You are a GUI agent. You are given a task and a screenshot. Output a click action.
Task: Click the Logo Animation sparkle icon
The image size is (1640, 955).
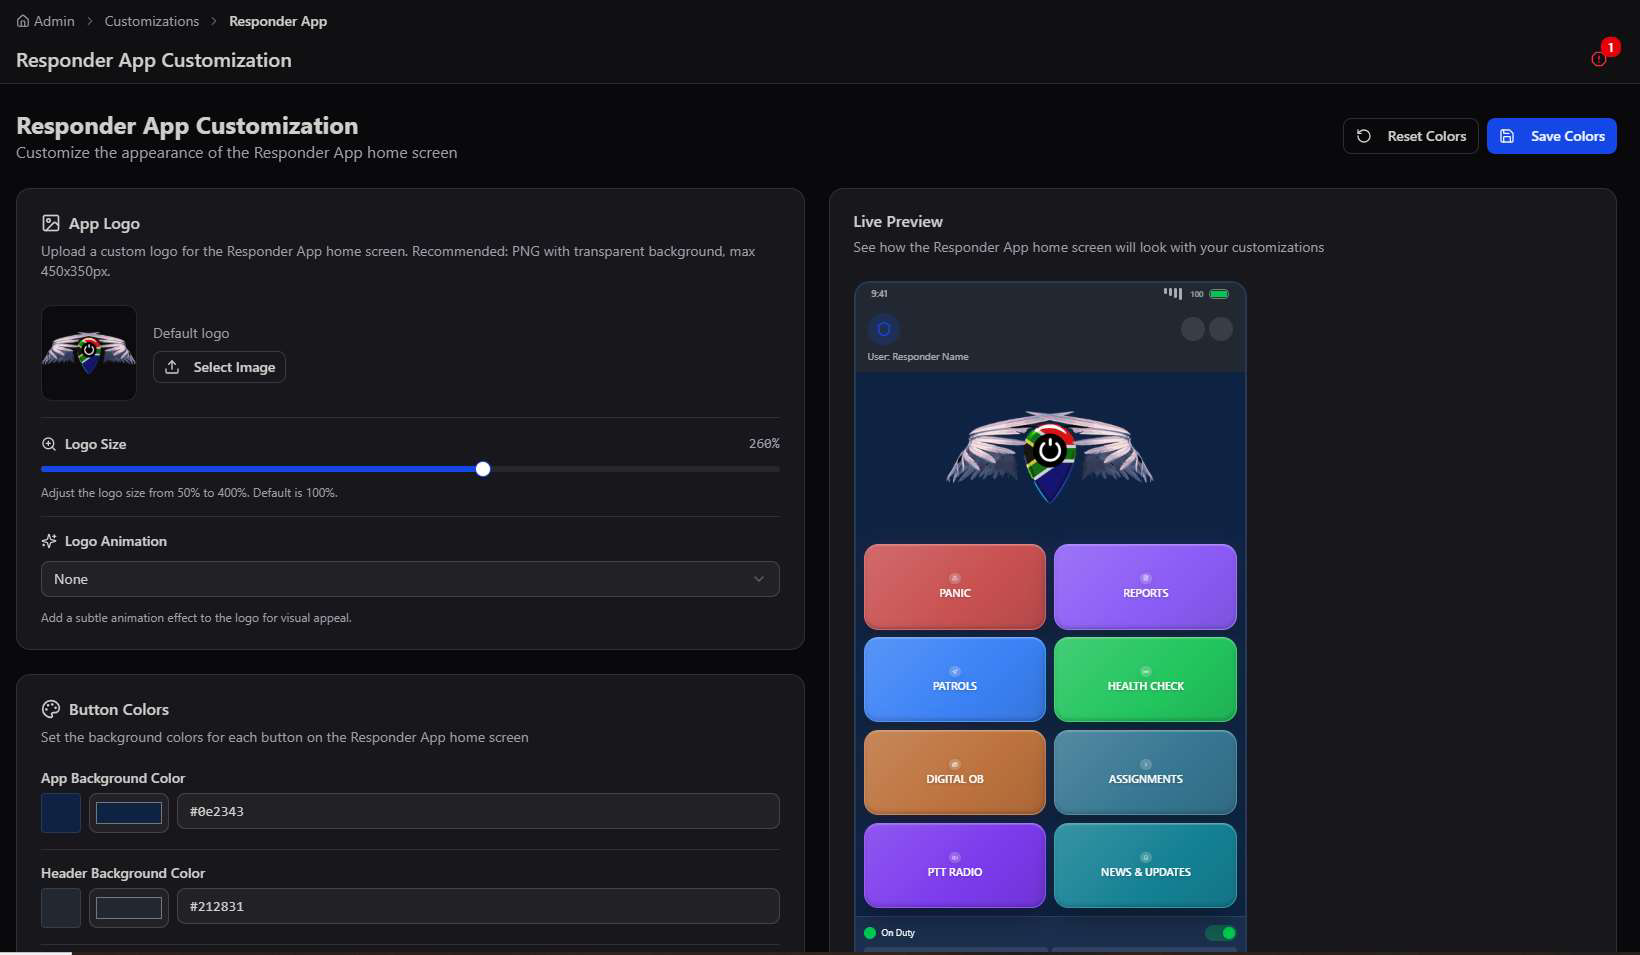(49, 541)
